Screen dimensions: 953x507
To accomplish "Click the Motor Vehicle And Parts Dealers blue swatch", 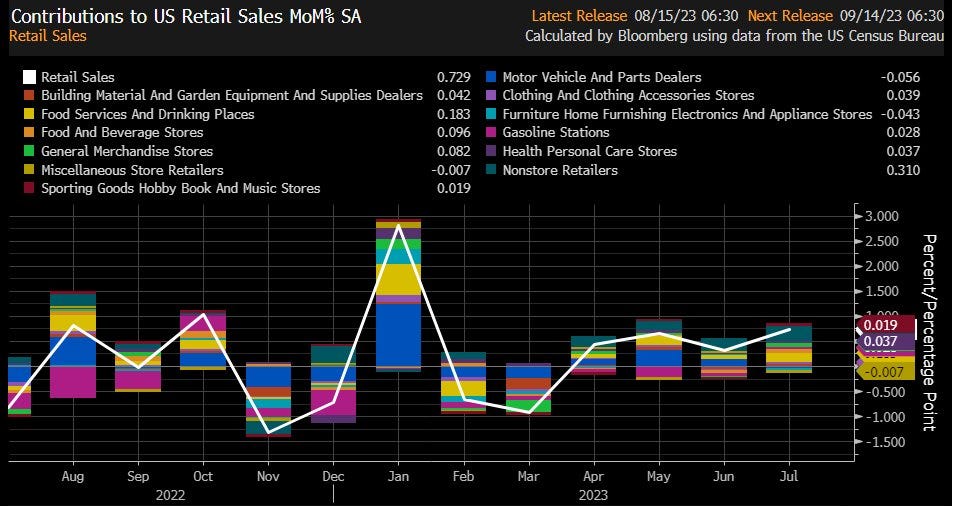I will tap(492, 77).
